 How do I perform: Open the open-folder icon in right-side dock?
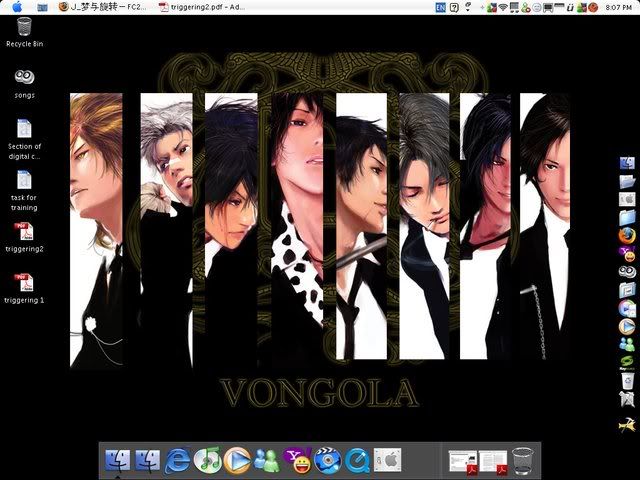pos(627,182)
